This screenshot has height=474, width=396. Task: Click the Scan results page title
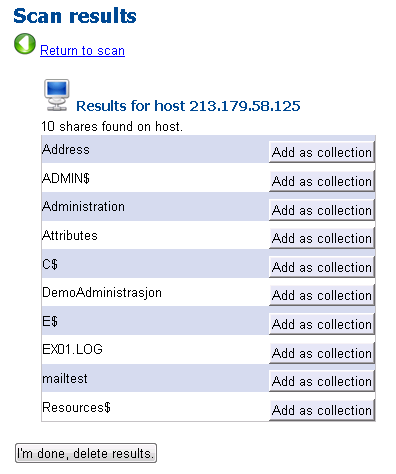pos(75,16)
